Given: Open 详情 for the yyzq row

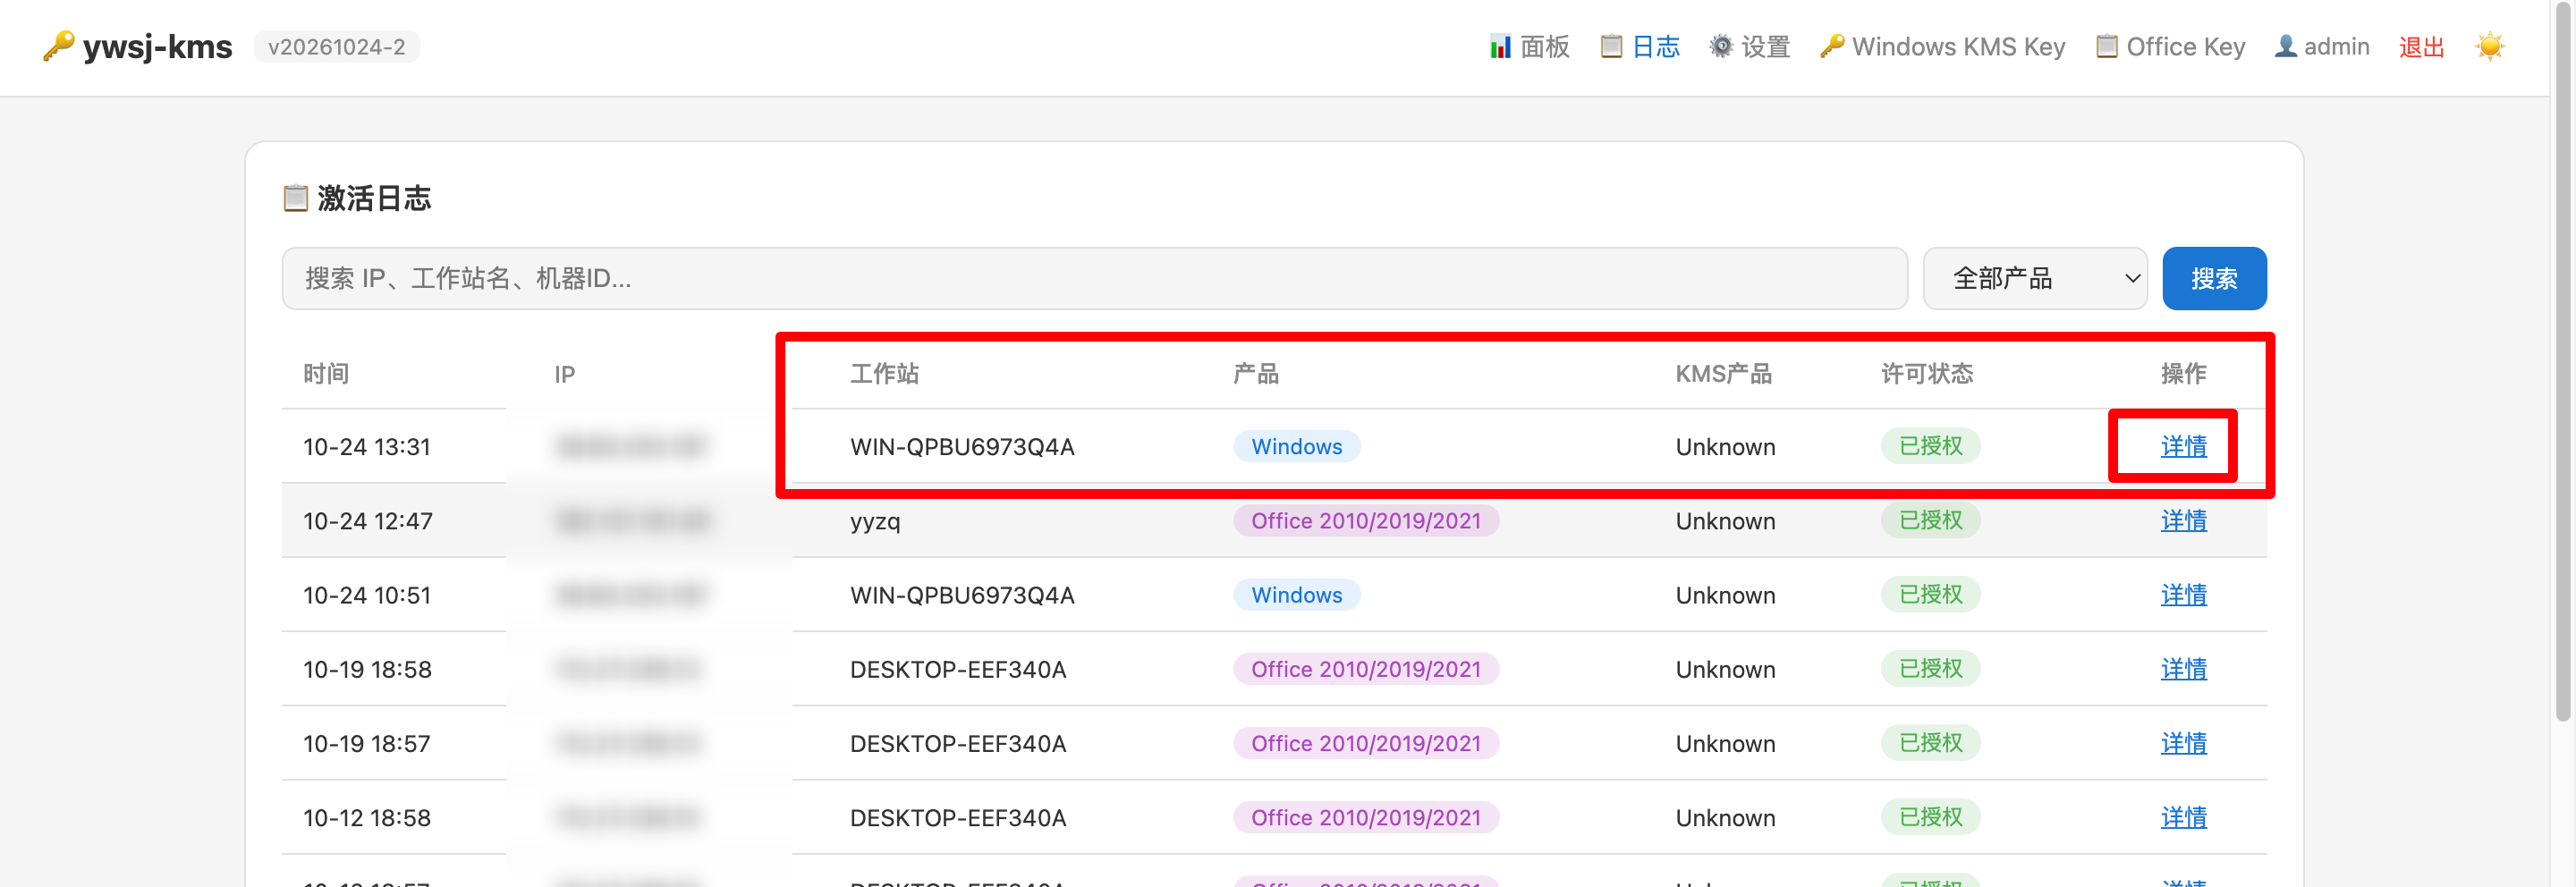Looking at the screenshot, I should [x=2183, y=521].
